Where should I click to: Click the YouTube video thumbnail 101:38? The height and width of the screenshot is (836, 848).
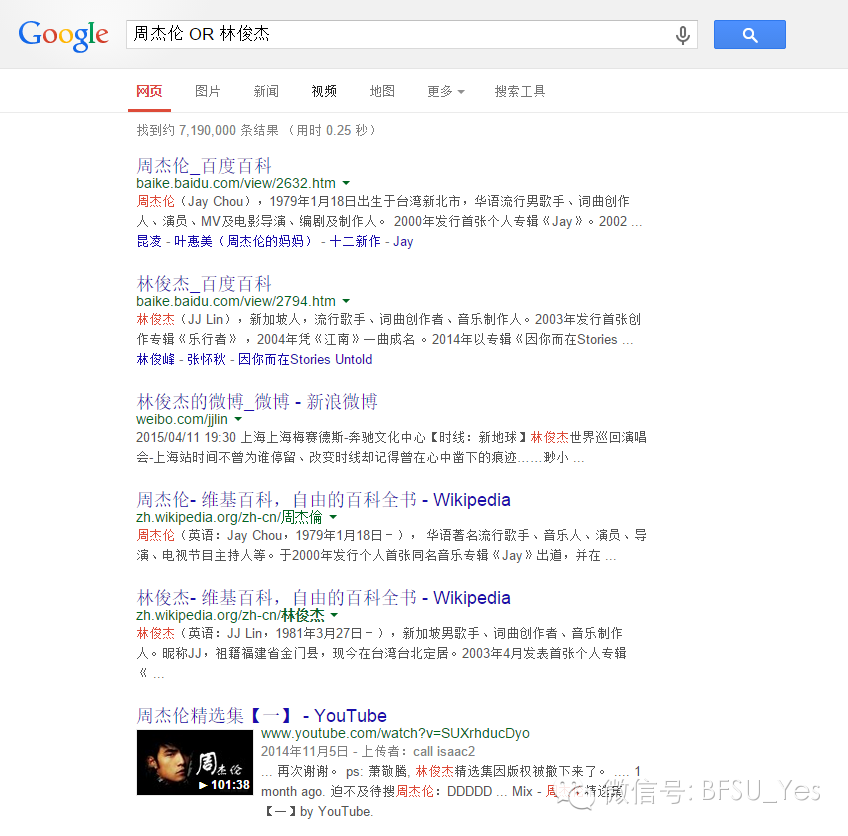pyautogui.click(x=195, y=762)
